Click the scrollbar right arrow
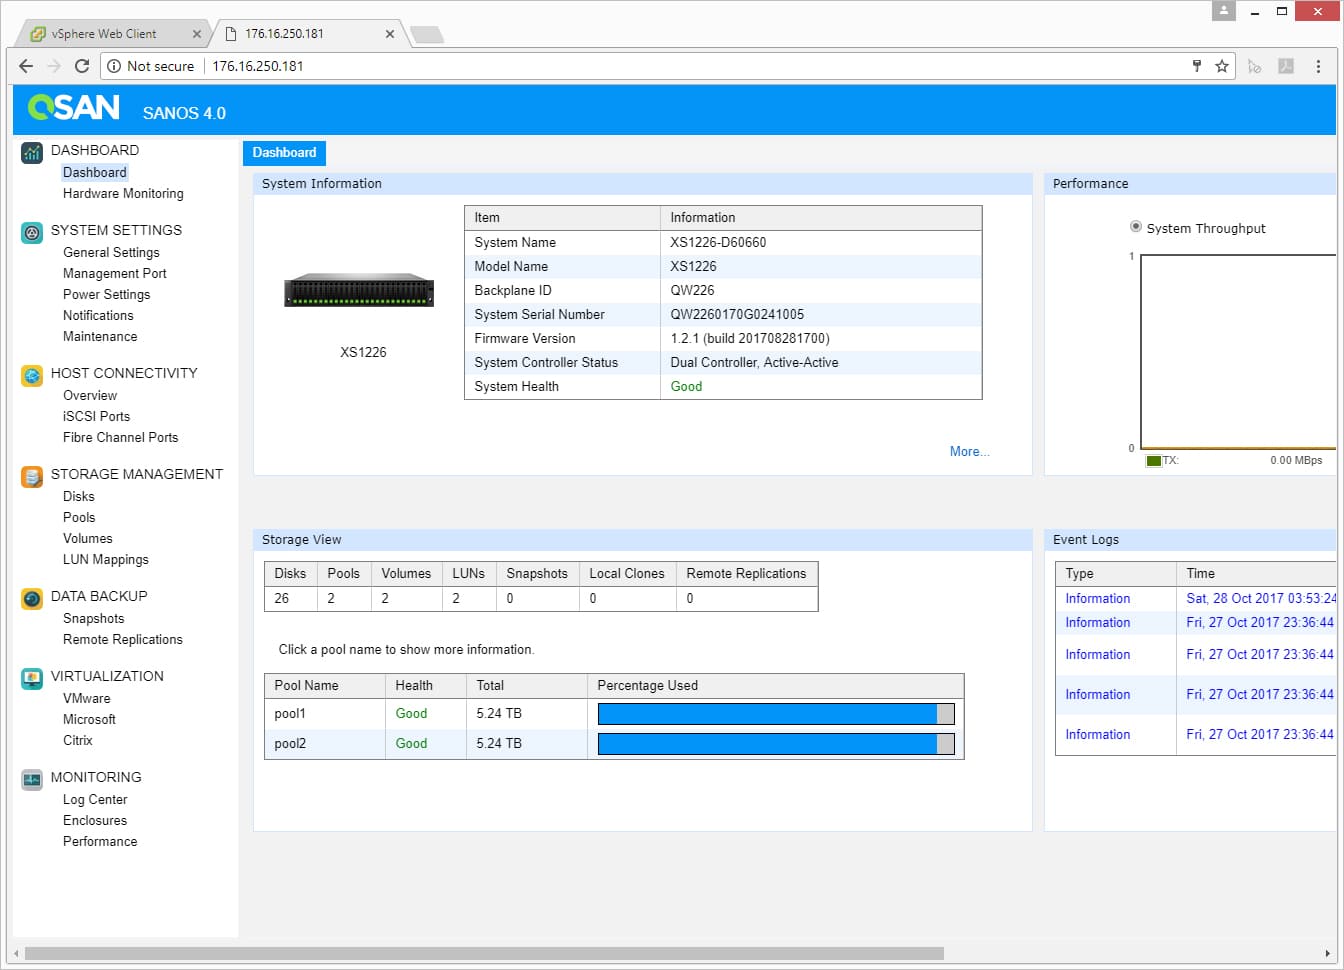1344x970 pixels. [1328, 954]
